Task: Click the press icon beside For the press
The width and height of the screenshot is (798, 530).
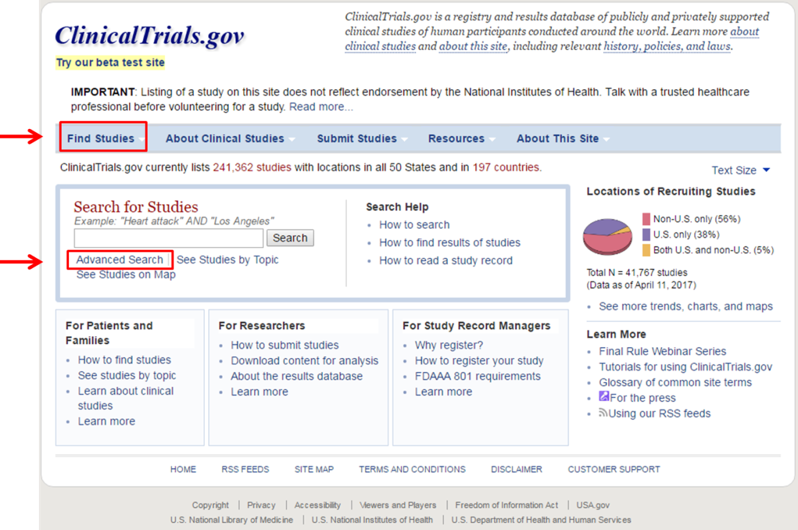Action: [x=604, y=396]
